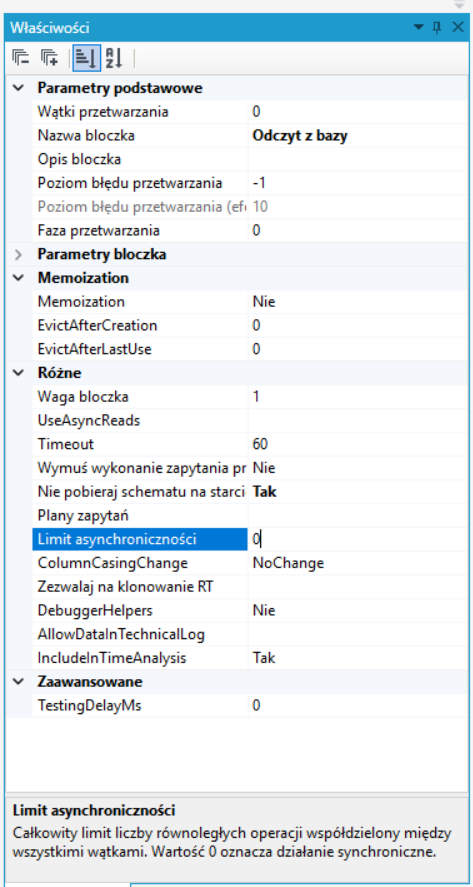Viewport: 473px width, 887px height.
Task: Open the Właściwości panel options arrow
Action: pyautogui.click(x=419, y=27)
